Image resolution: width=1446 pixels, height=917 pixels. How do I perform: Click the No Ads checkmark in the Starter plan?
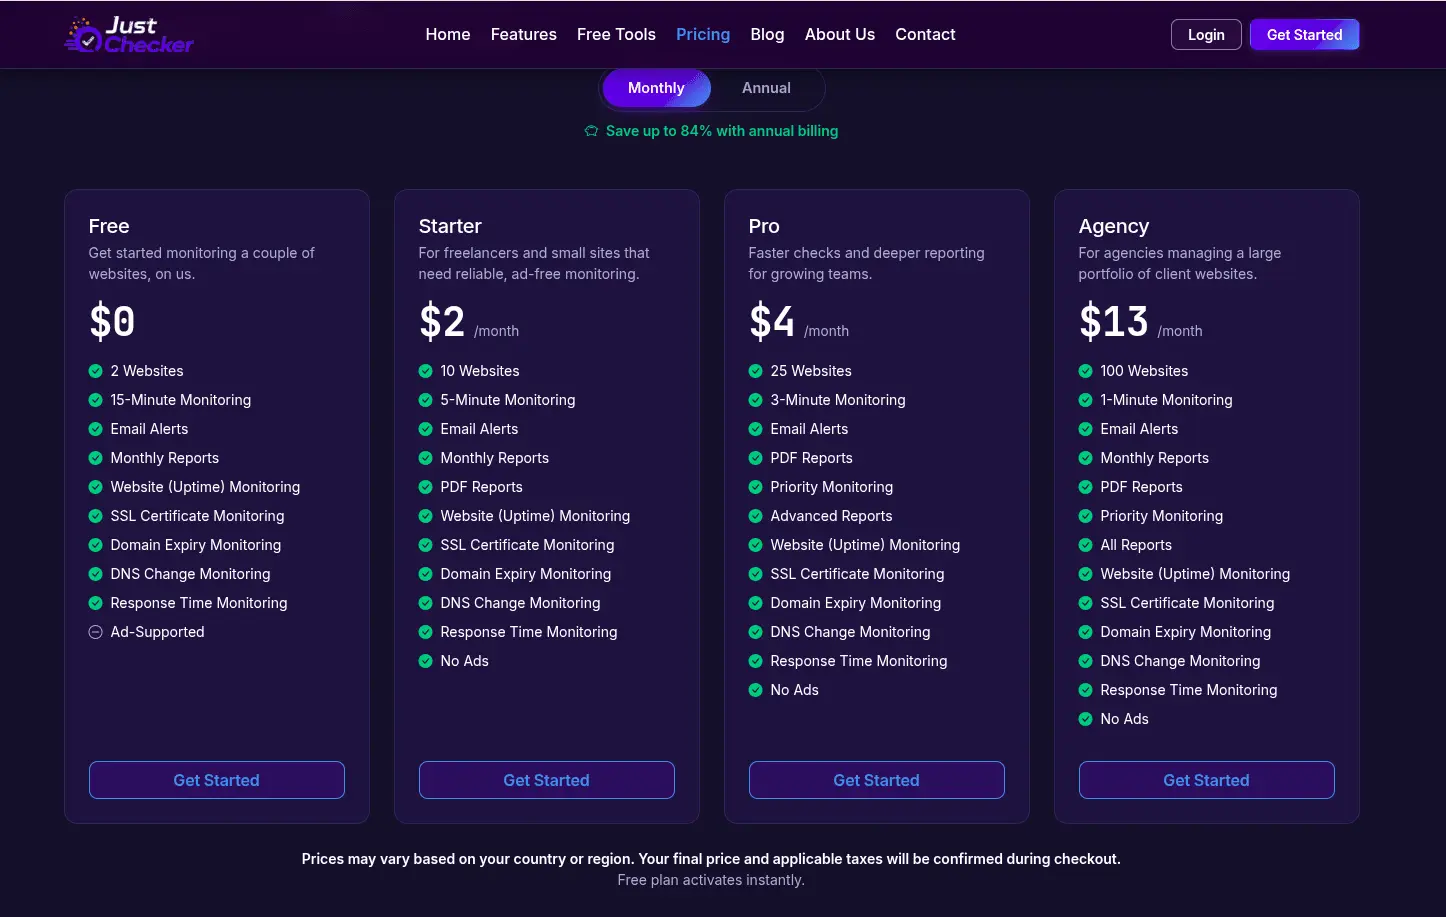coord(426,661)
